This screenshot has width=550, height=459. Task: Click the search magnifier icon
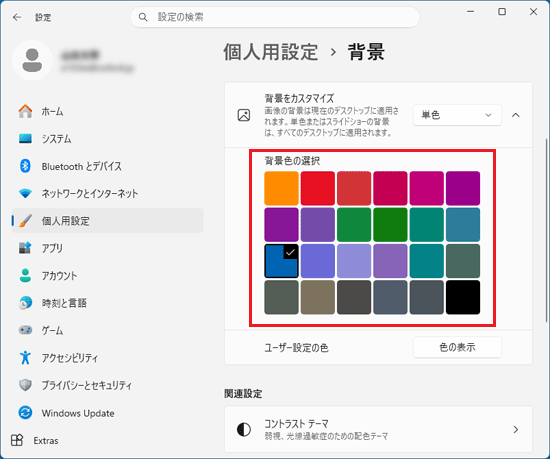point(143,17)
